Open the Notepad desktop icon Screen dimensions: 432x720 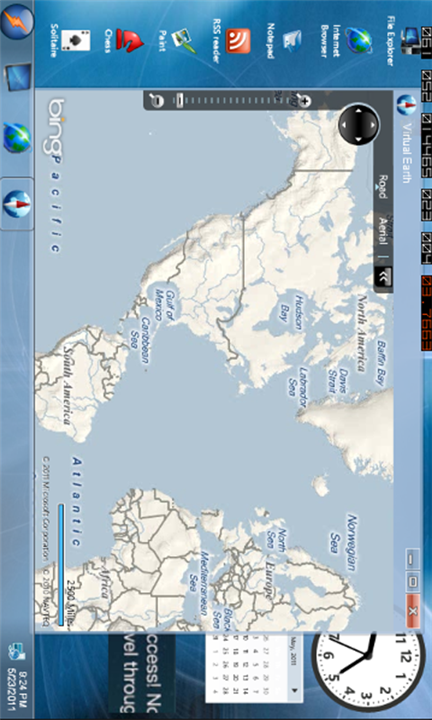pos(284,41)
